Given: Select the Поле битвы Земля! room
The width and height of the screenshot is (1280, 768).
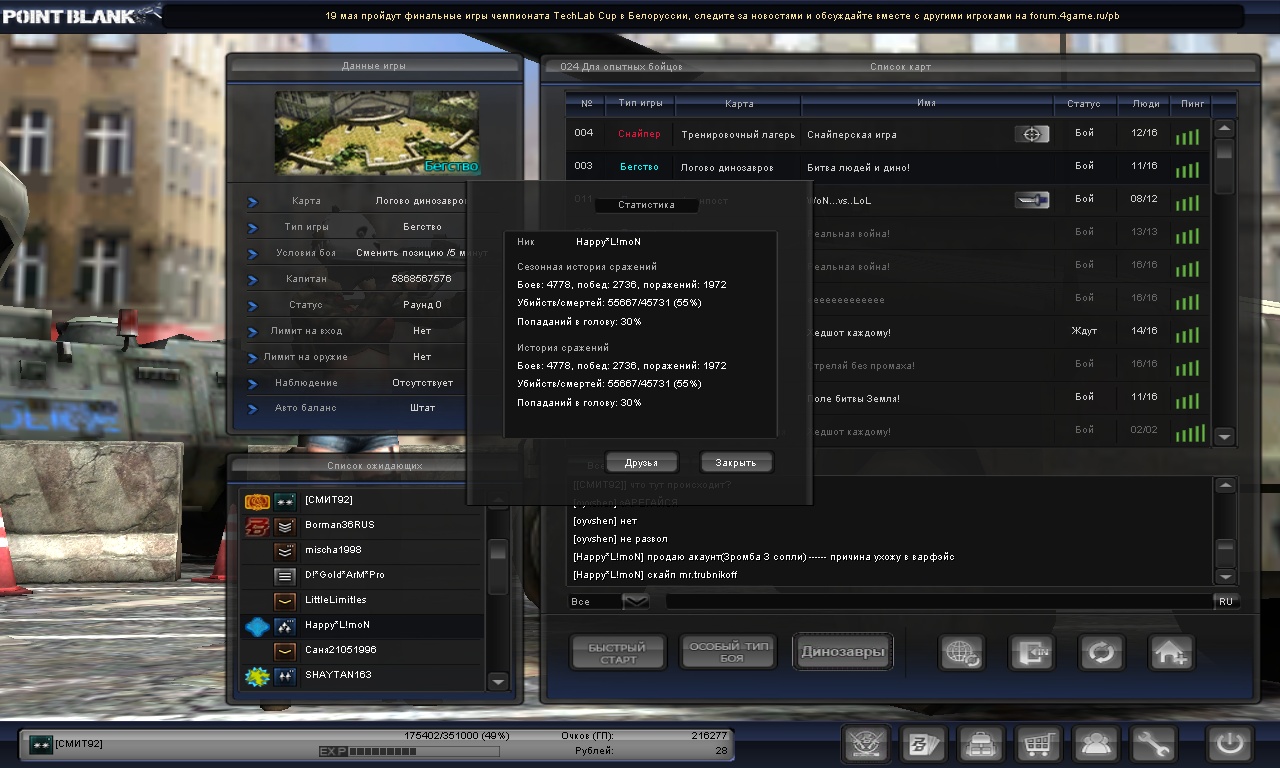Looking at the screenshot, I should [888, 398].
